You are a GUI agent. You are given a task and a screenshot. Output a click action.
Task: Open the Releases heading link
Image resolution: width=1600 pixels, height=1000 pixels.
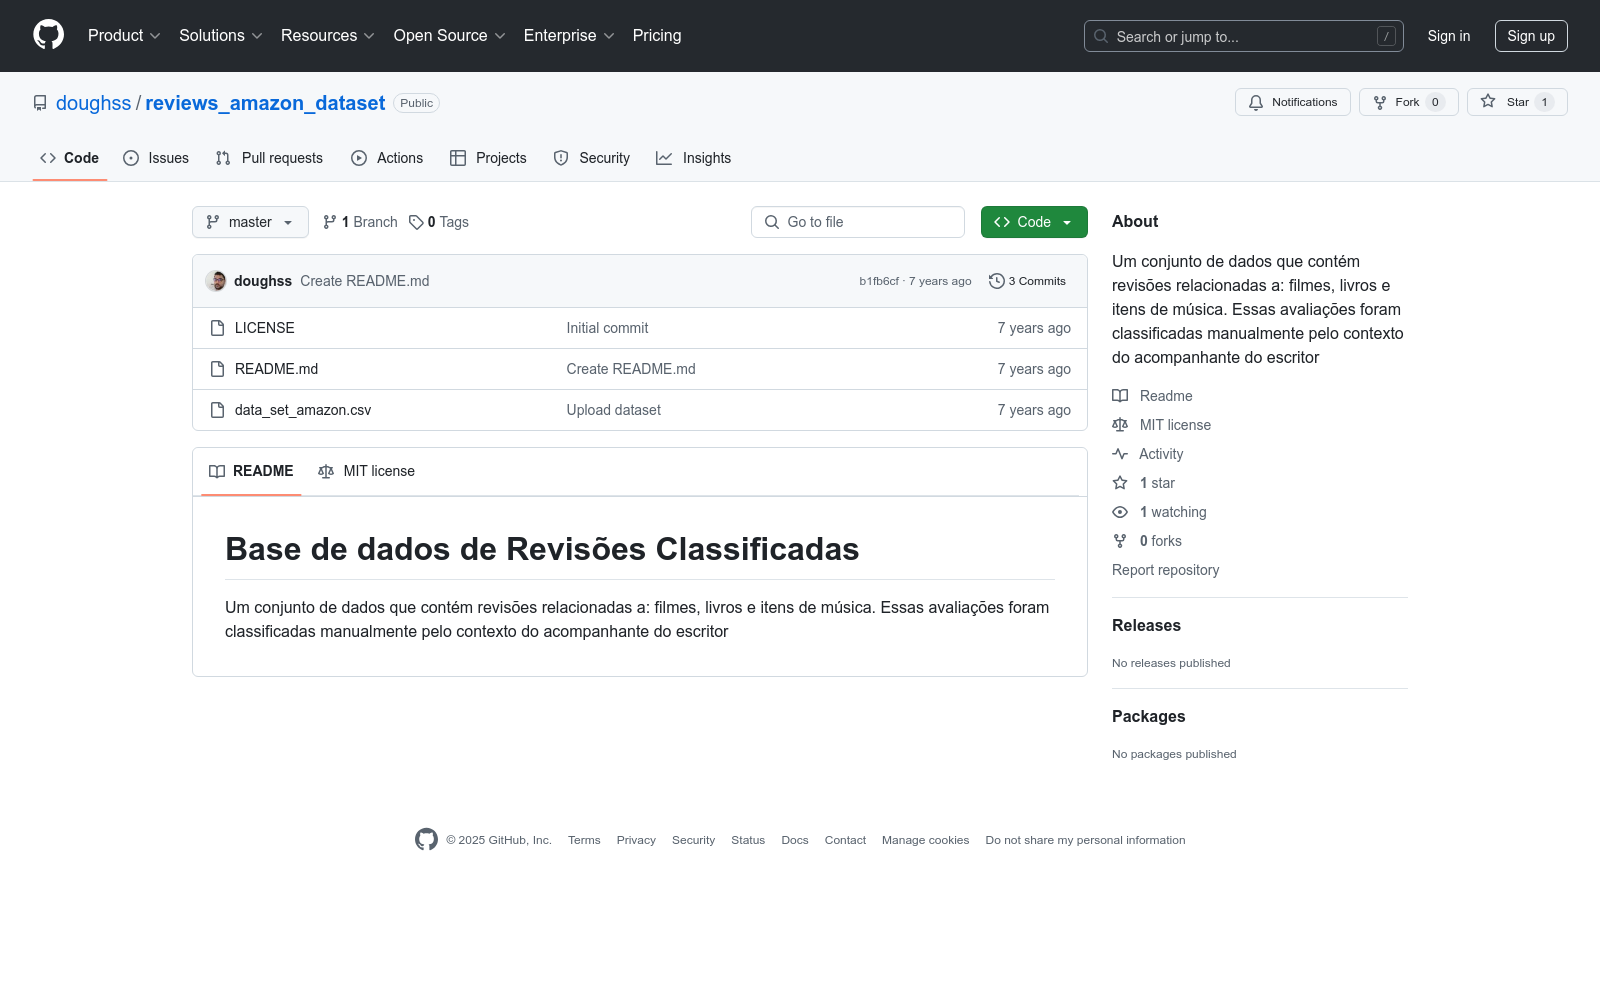pos(1146,626)
